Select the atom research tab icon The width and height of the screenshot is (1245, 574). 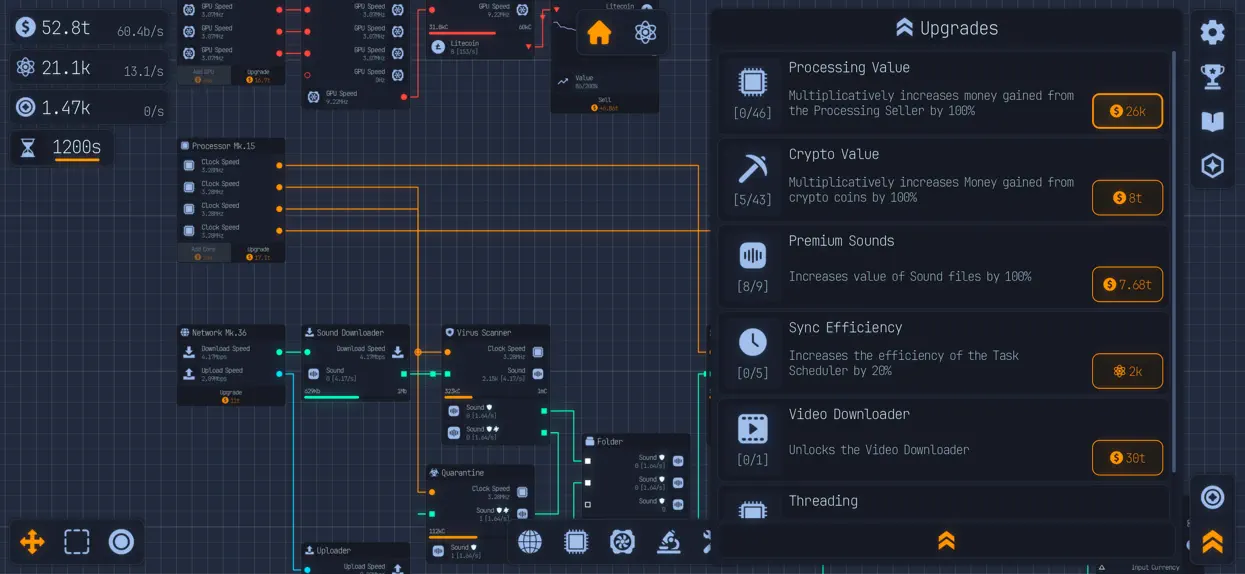[x=646, y=33]
